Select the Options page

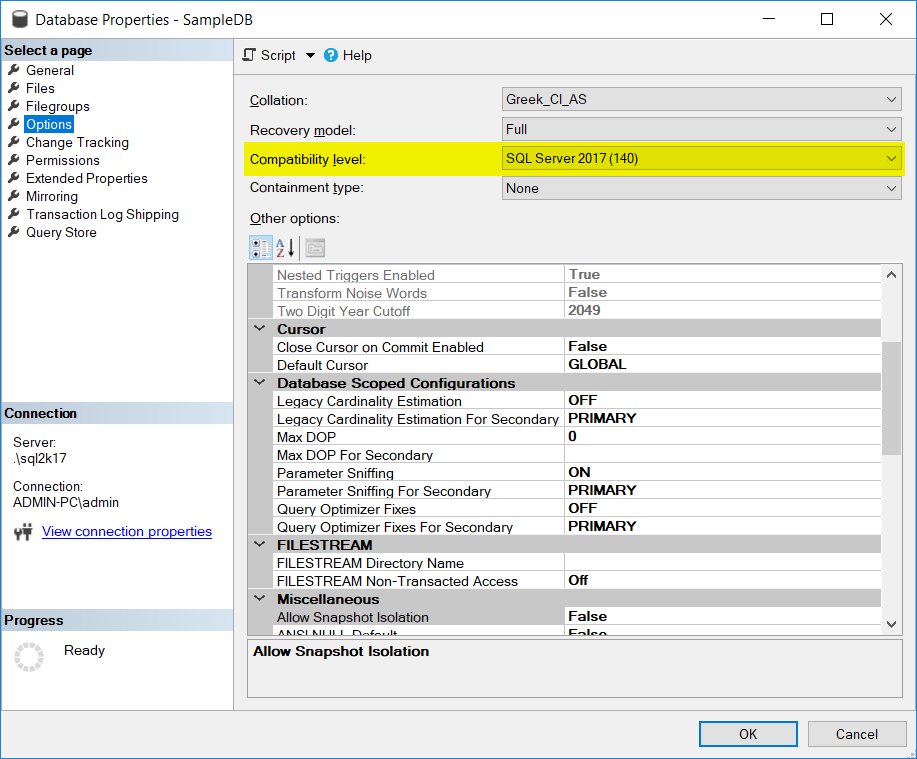(x=49, y=124)
